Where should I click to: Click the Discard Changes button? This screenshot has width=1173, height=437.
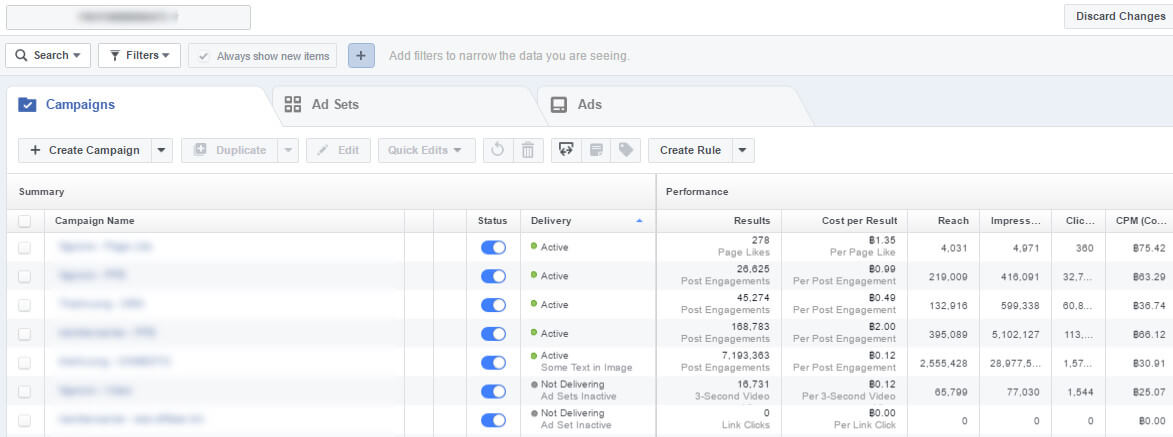(x=1119, y=16)
